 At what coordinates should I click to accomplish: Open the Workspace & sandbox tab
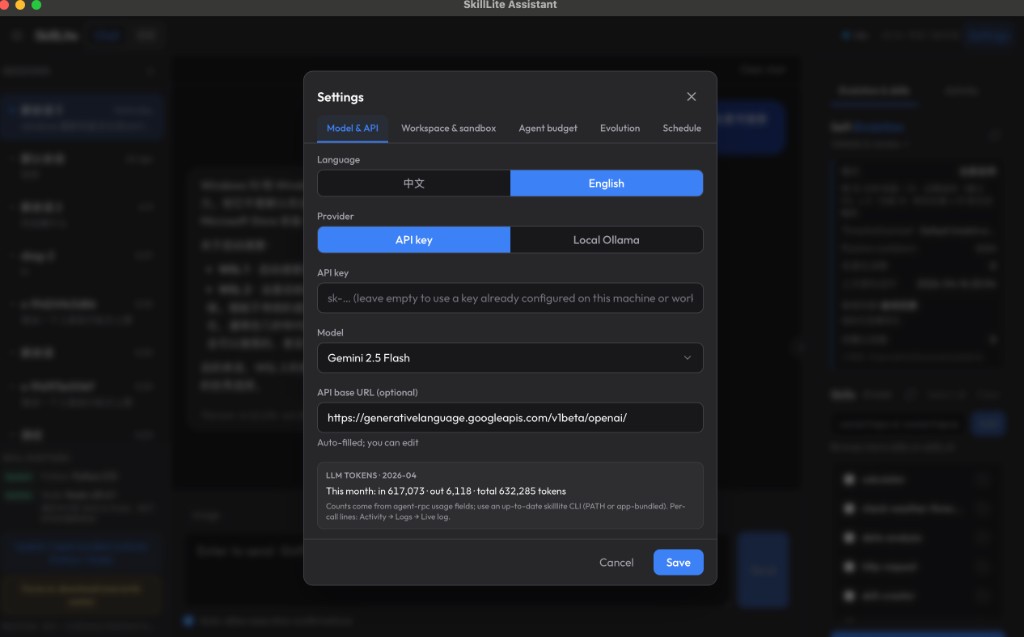tap(448, 128)
